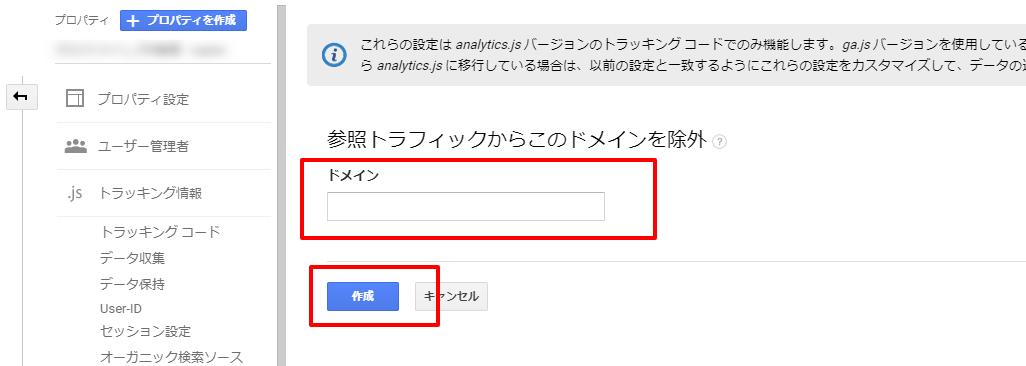Select the セッション設定 submenu item
1026x366 pixels.
point(145,331)
